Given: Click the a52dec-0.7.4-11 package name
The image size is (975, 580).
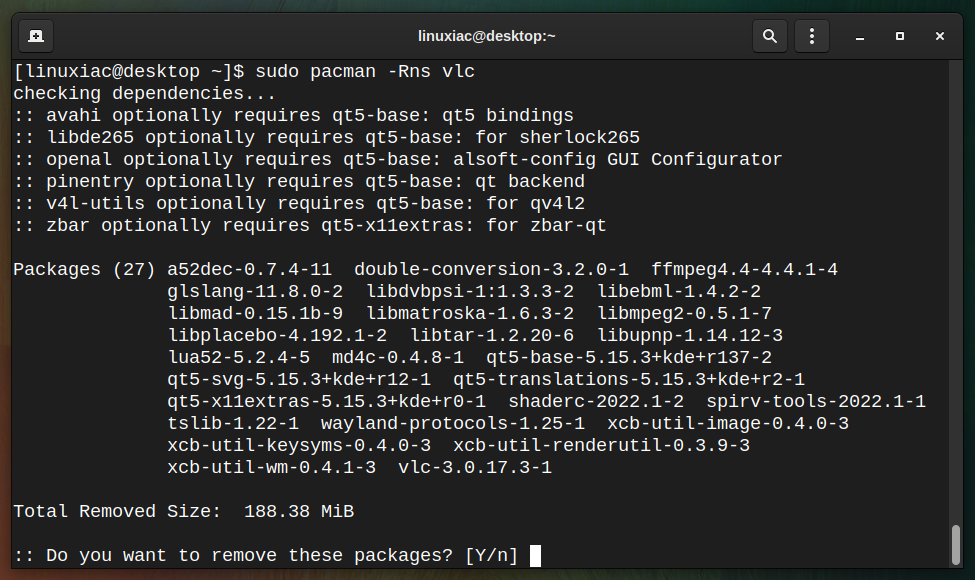Looking at the screenshot, I should pos(249,270).
